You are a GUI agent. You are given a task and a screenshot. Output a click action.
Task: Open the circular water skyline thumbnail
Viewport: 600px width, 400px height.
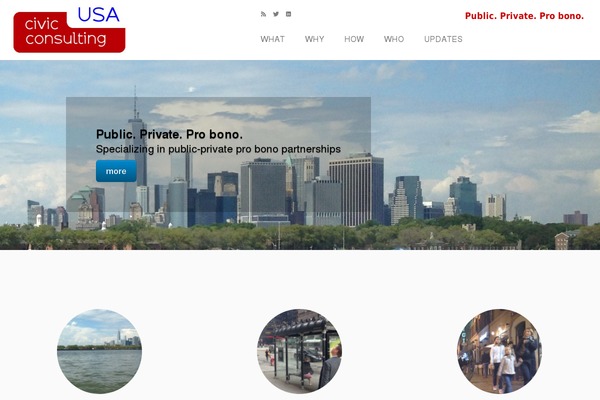(99, 351)
